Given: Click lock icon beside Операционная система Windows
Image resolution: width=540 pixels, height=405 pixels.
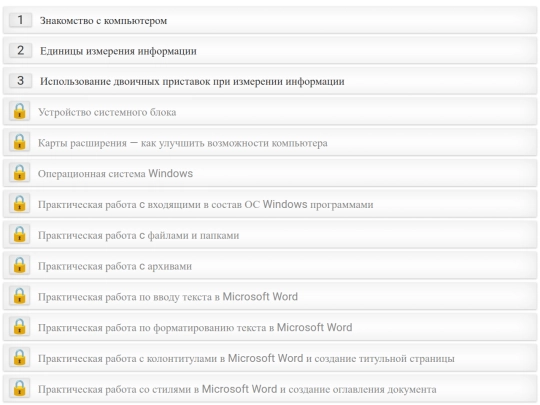Looking at the screenshot, I should [x=20, y=173].
